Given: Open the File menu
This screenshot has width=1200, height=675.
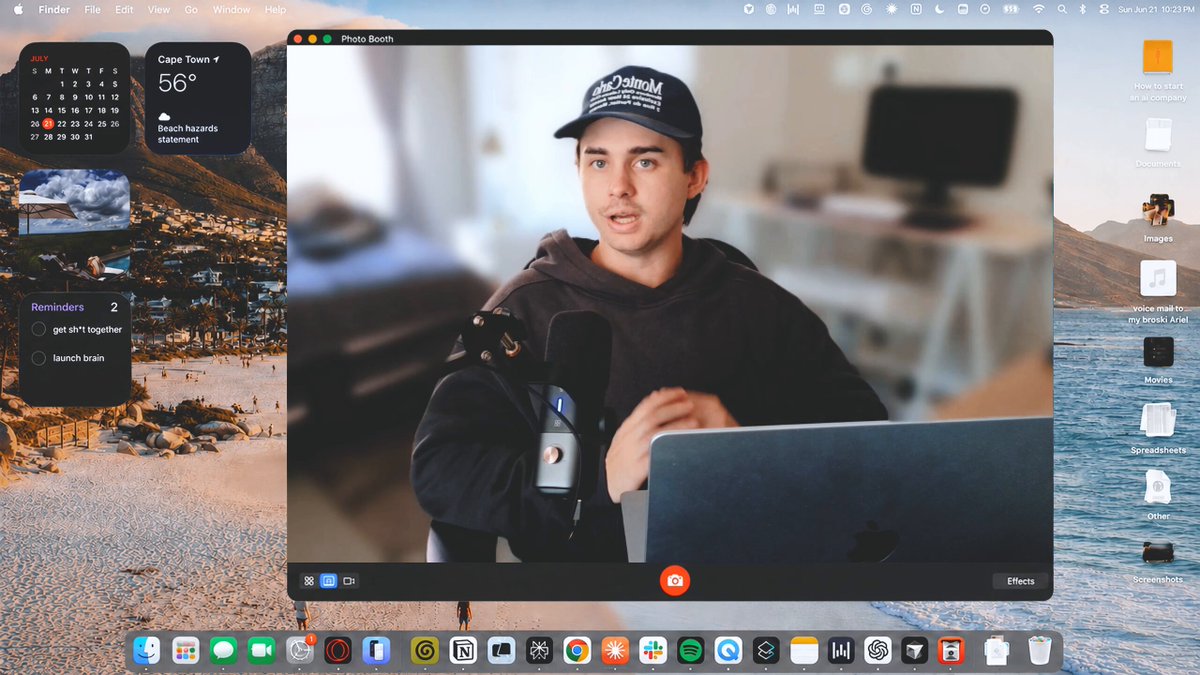Looking at the screenshot, I should 92,9.
